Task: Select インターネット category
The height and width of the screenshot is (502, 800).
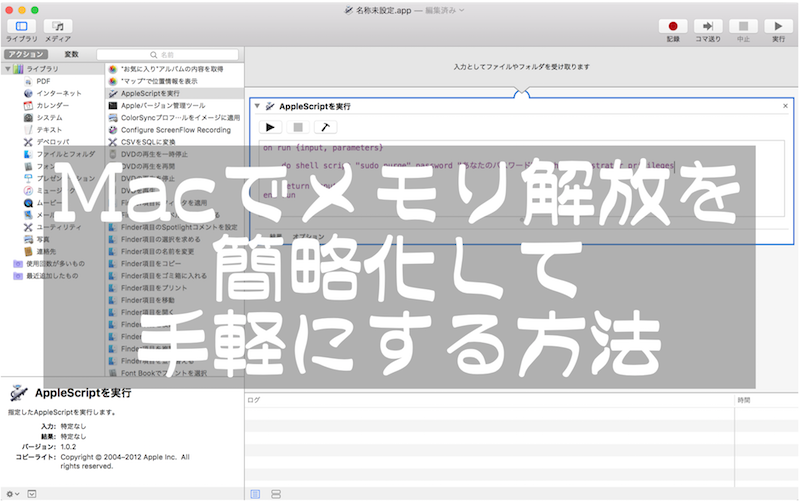Action: (x=58, y=93)
